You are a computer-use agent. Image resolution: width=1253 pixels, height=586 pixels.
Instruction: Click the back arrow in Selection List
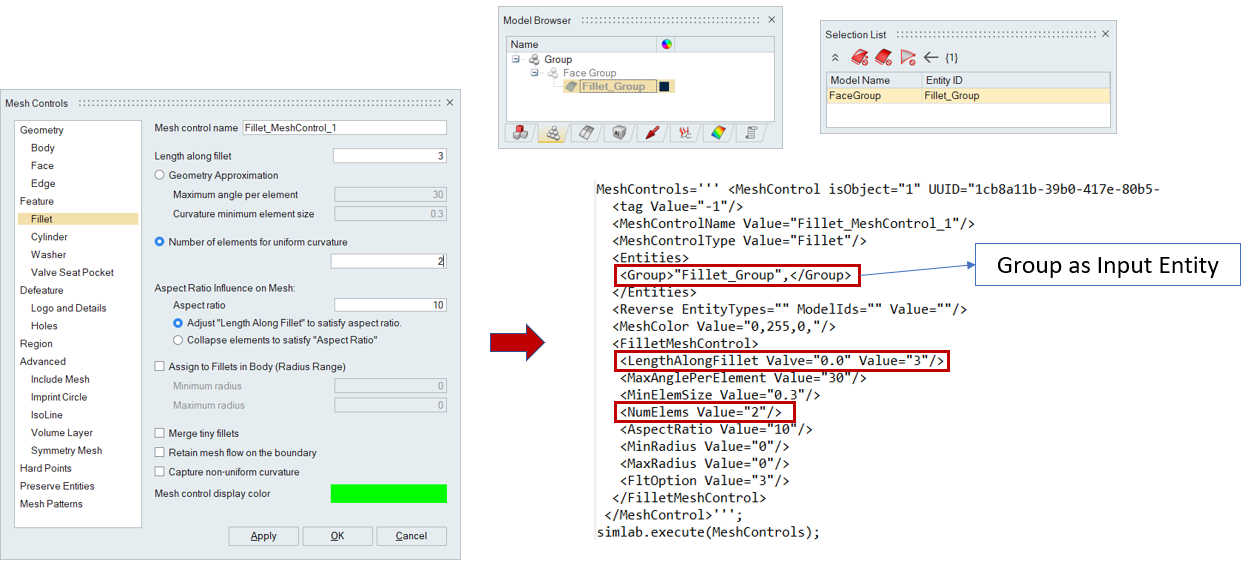(930, 58)
